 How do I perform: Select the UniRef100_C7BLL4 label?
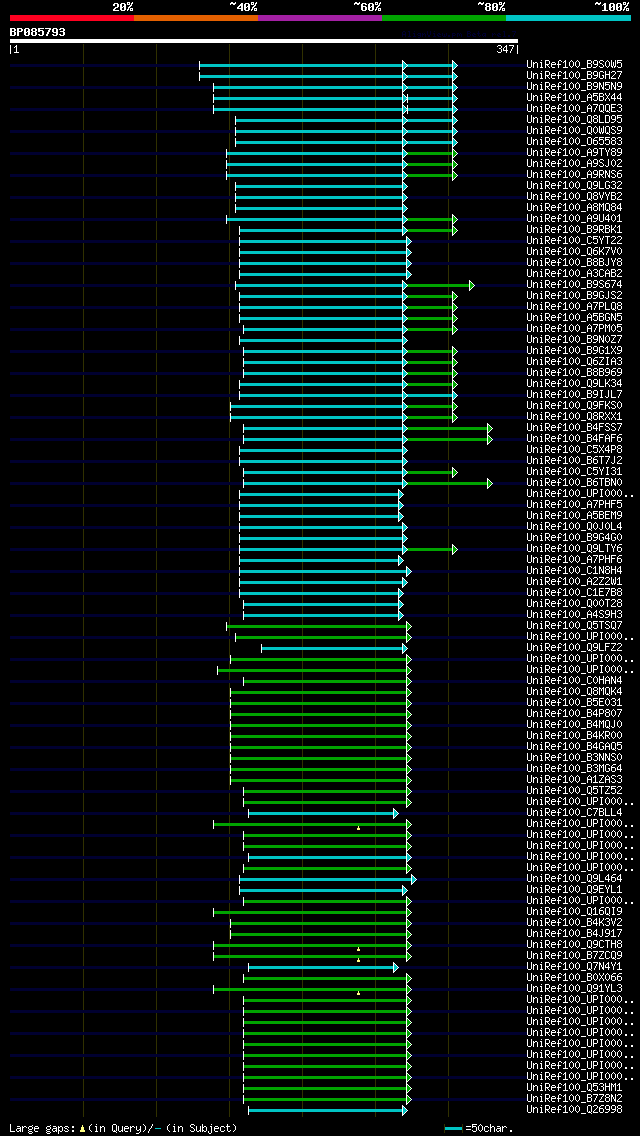574,811
